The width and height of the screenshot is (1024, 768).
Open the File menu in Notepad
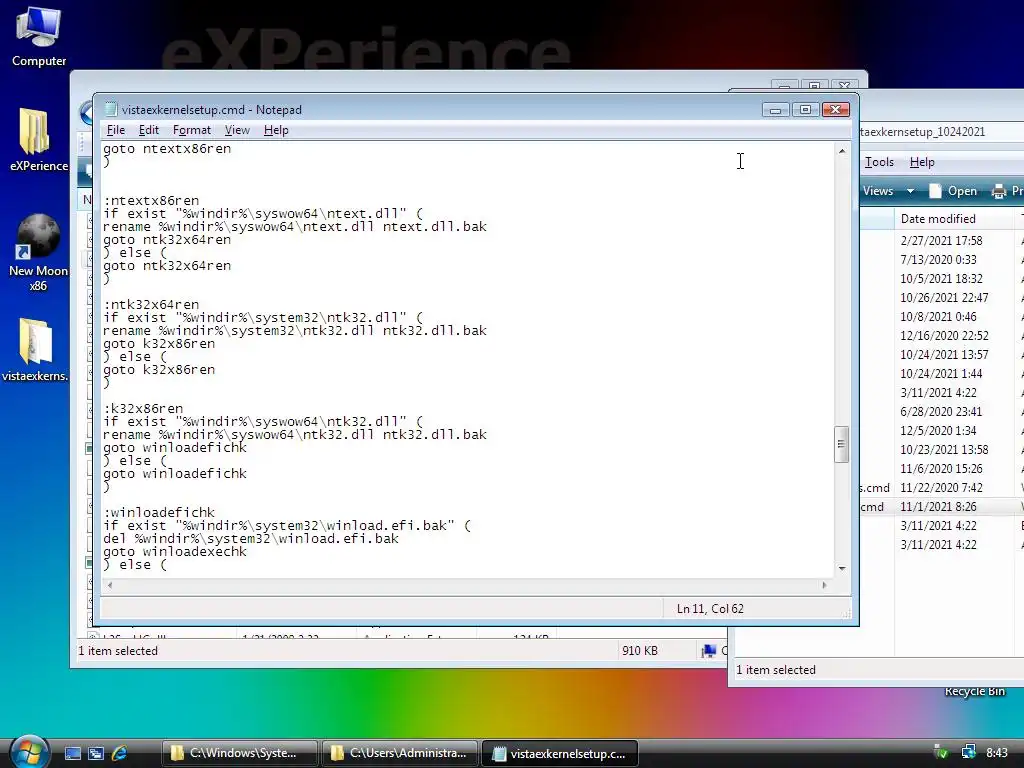pyautogui.click(x=116, y=130)
